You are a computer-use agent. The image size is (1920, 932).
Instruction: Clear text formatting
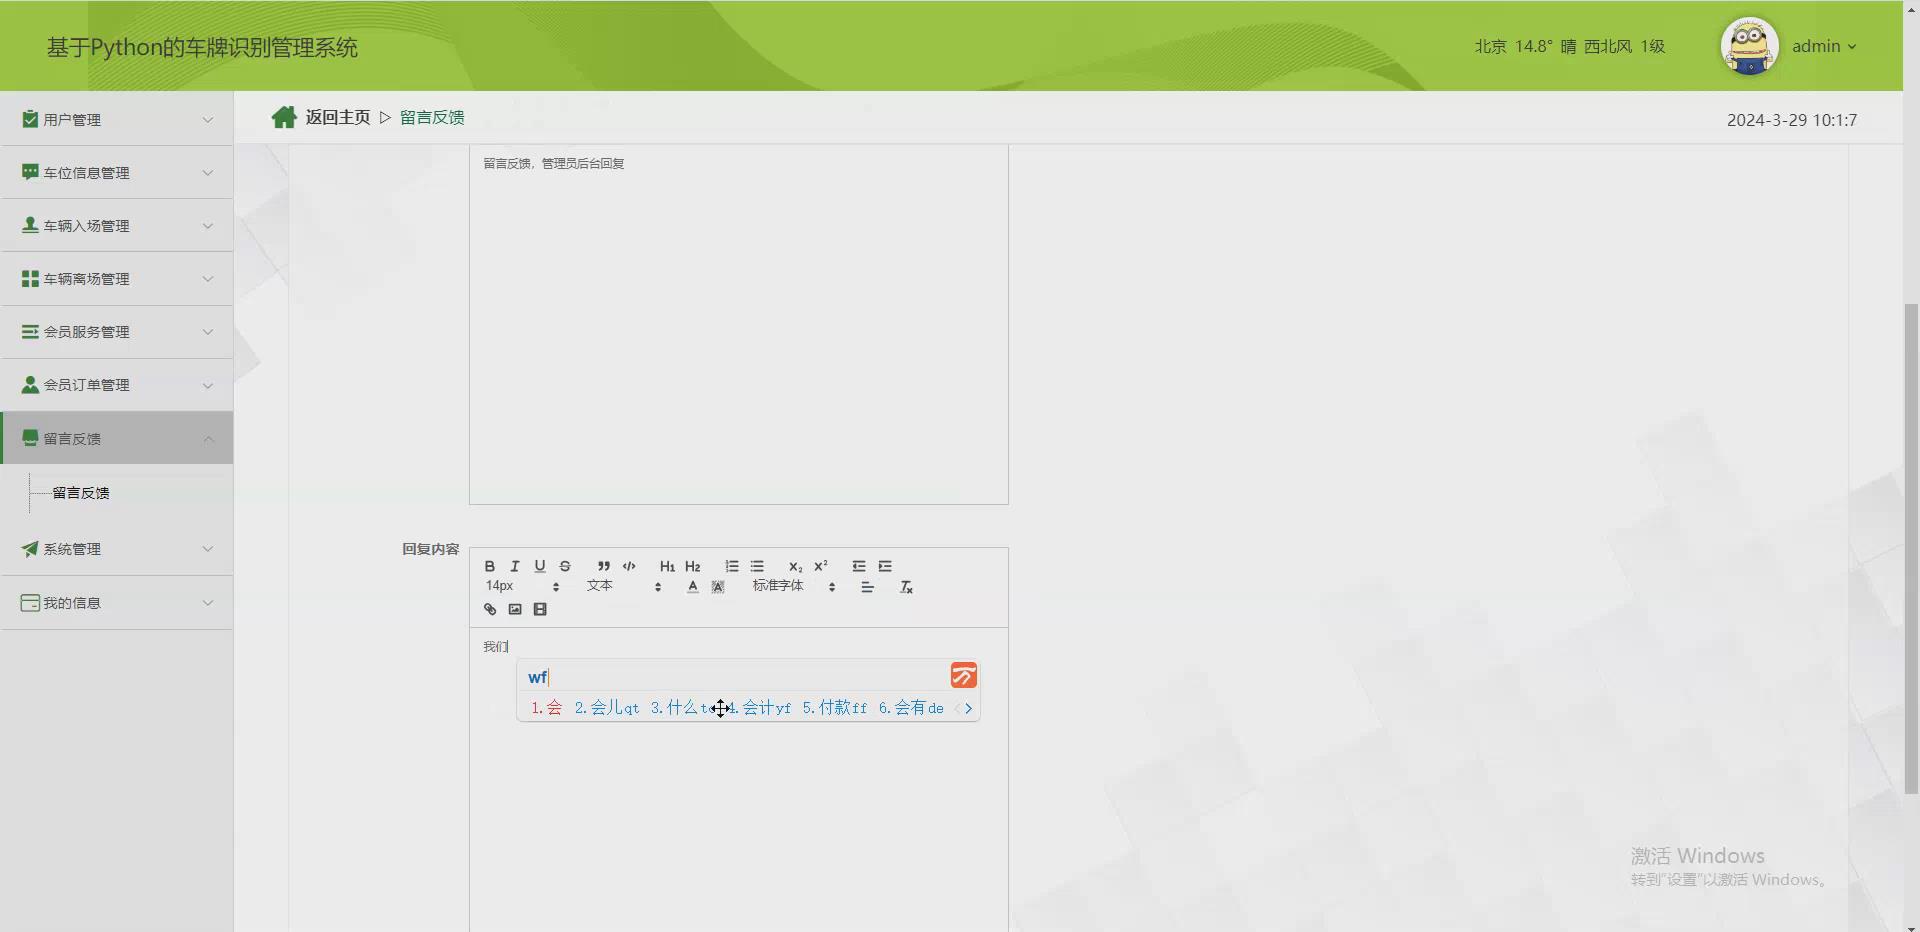click(x=907, y=587)
